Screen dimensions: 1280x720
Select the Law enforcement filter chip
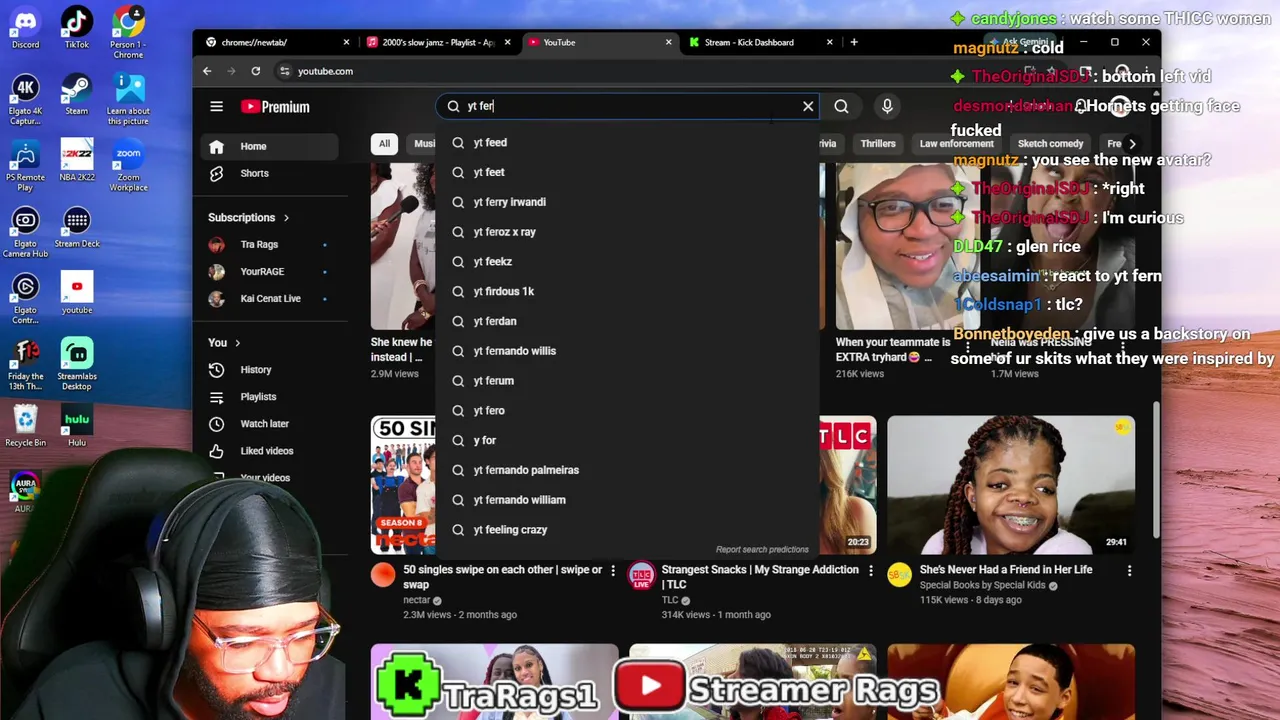tap(957, 143)
